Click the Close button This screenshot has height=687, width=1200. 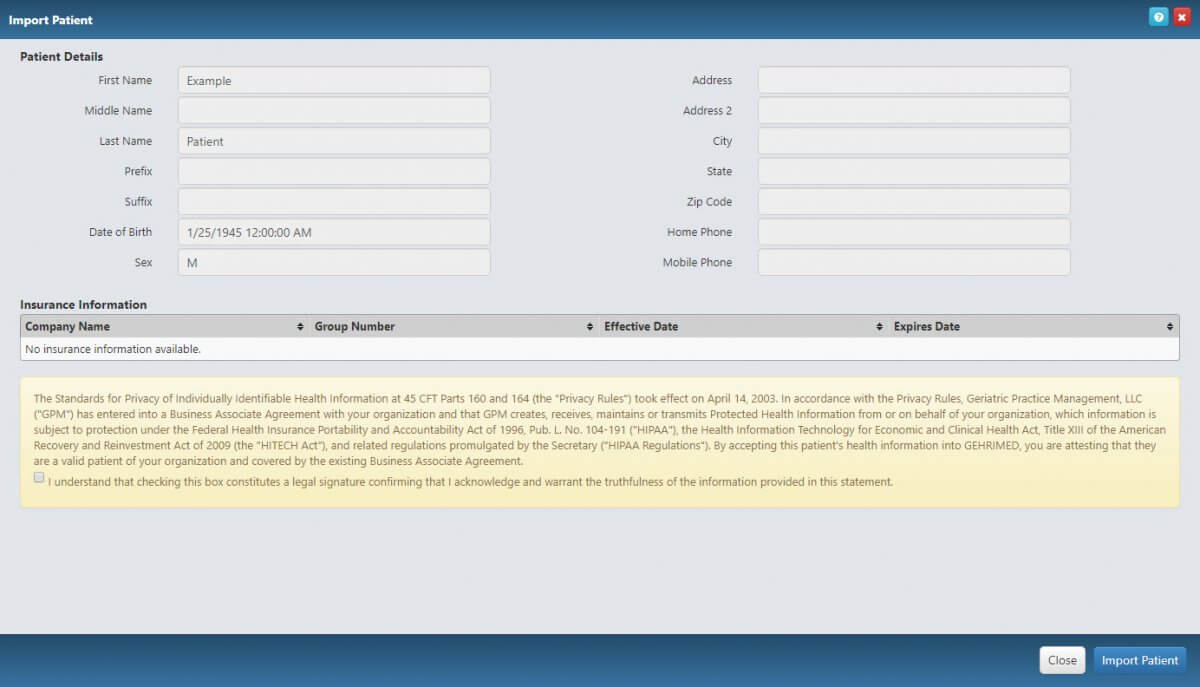(1062, 660)
